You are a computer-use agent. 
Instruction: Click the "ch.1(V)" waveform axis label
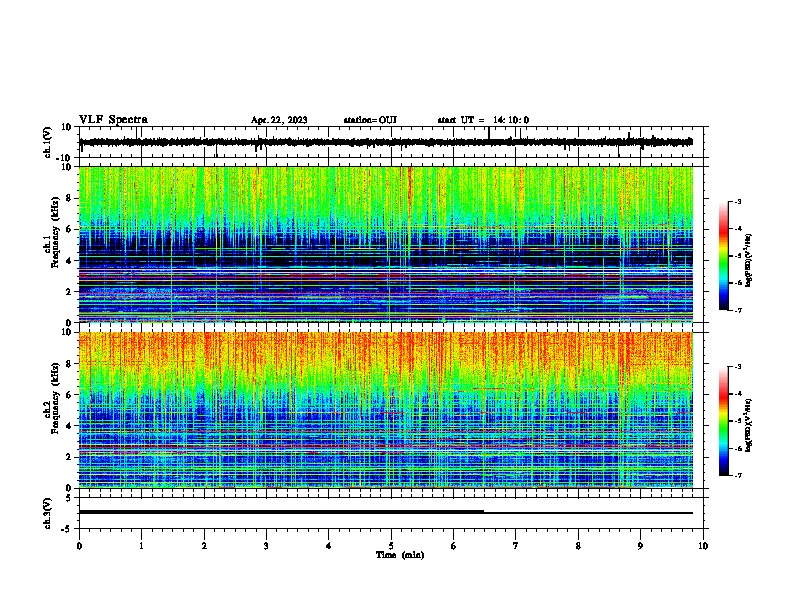48,142
